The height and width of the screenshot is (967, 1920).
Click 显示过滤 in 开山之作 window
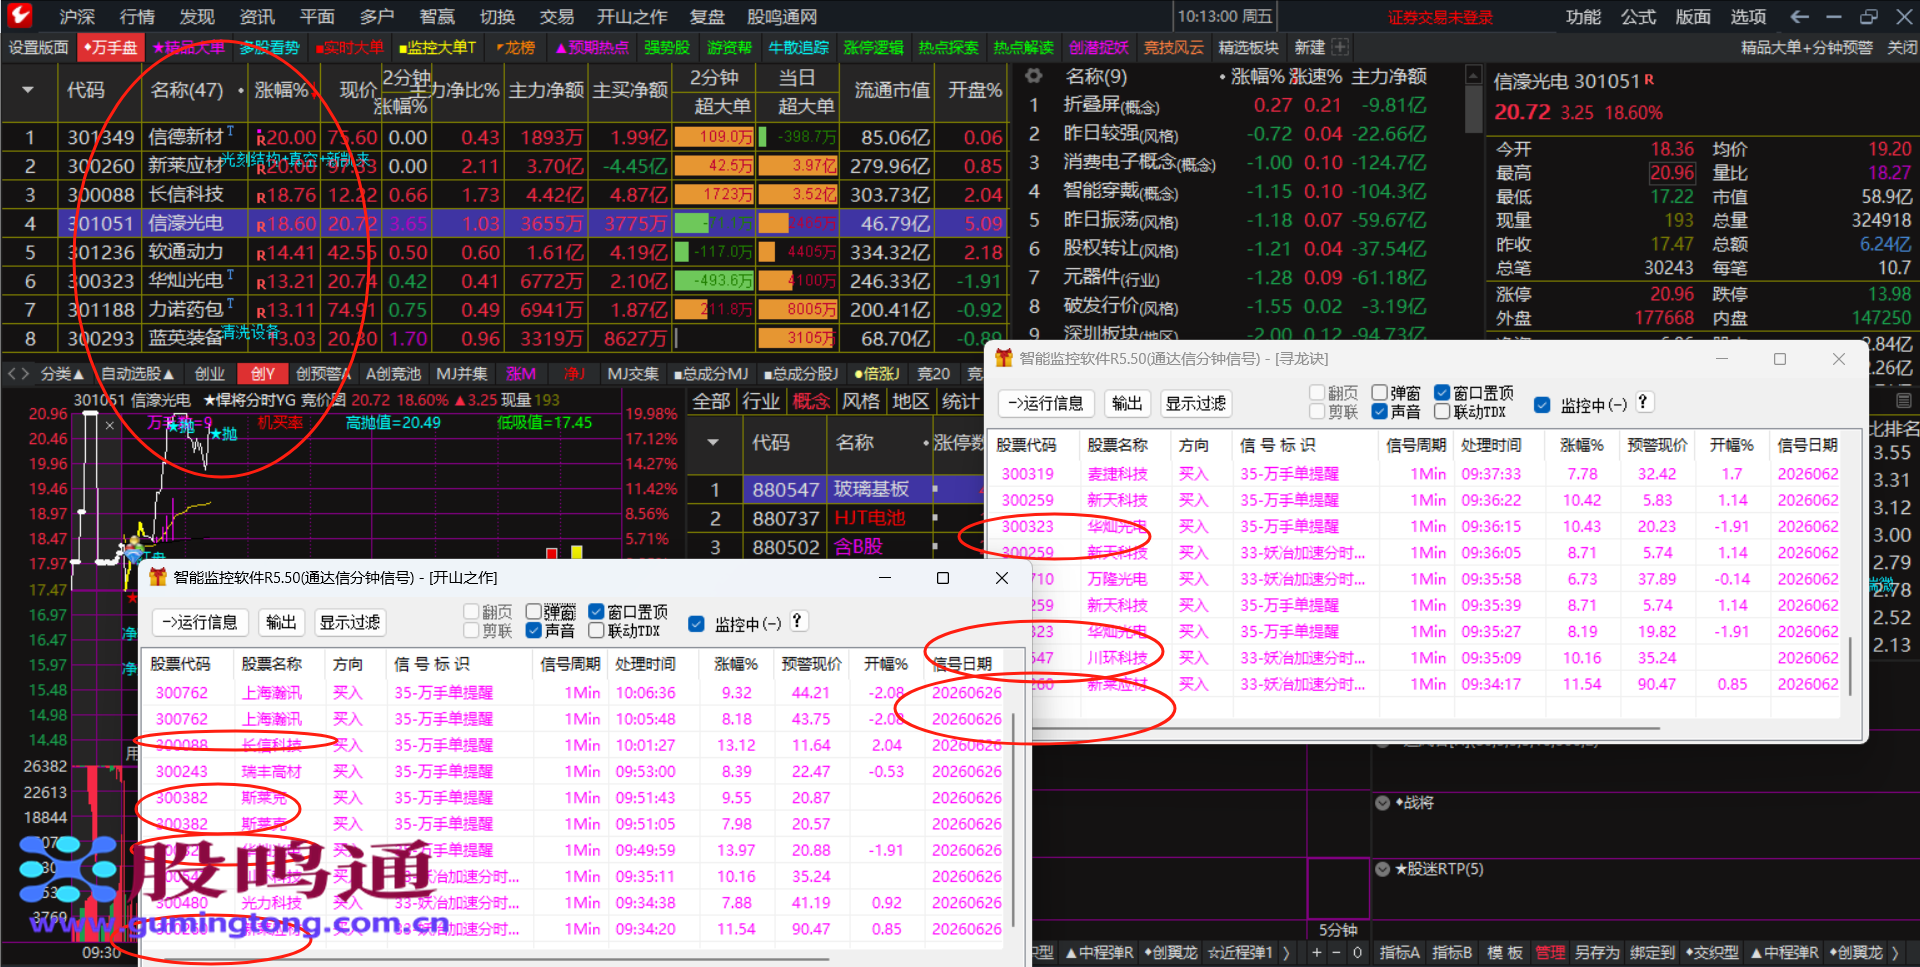(350, 622)
